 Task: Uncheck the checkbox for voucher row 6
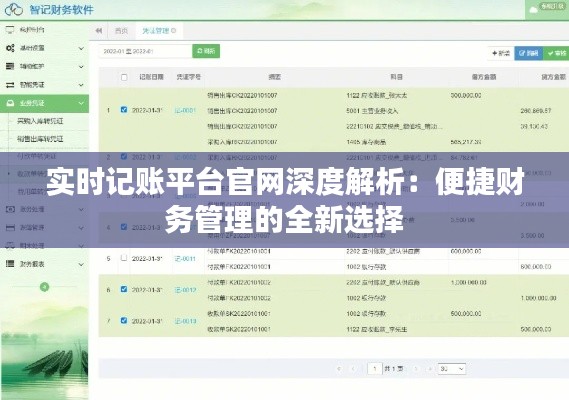pyautogui.click(x=124, y=289)
